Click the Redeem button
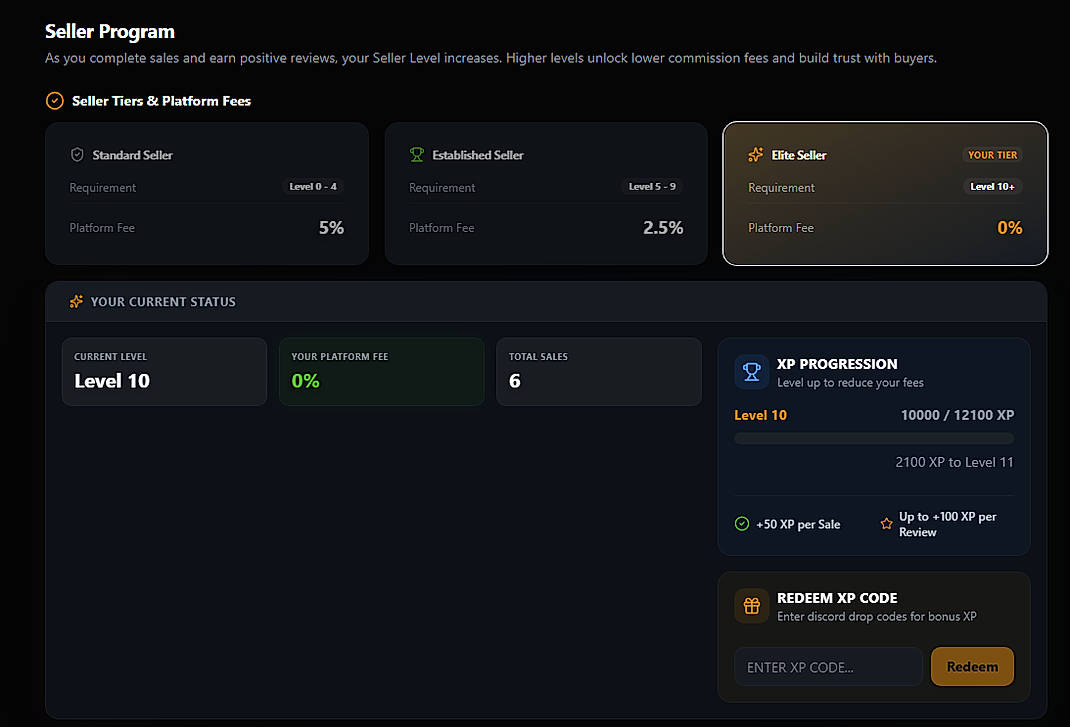The height and width of the screenshot is (727, 1070). (x=972, y=667)
